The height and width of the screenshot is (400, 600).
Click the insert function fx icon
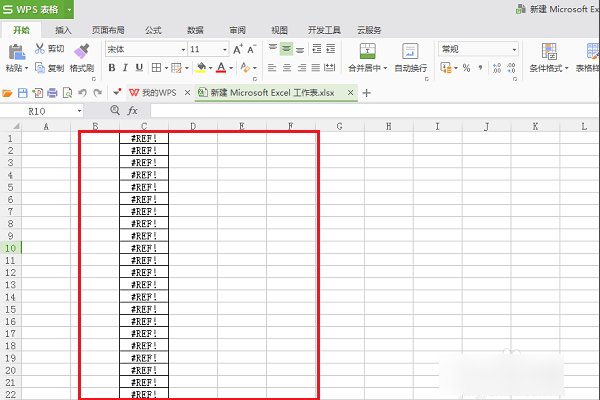click(x=132, y=111)
